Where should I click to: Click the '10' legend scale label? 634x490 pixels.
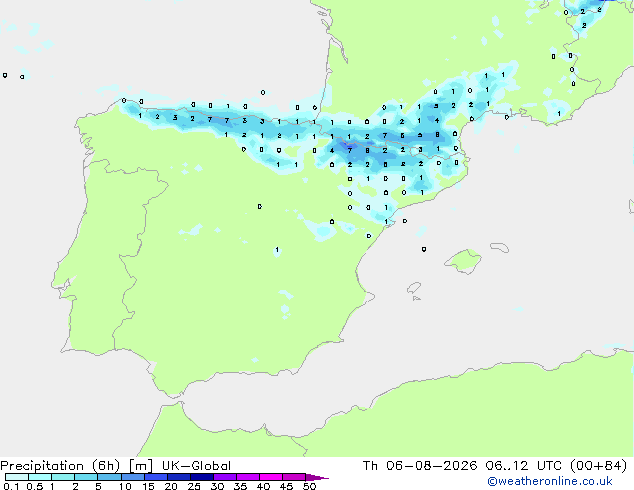(125, 486)
